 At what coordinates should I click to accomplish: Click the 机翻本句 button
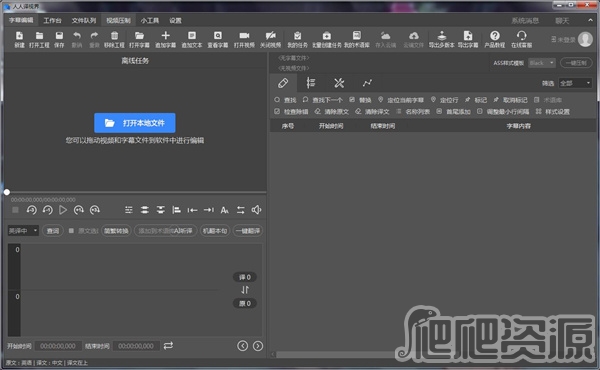[x=215, y=231]
